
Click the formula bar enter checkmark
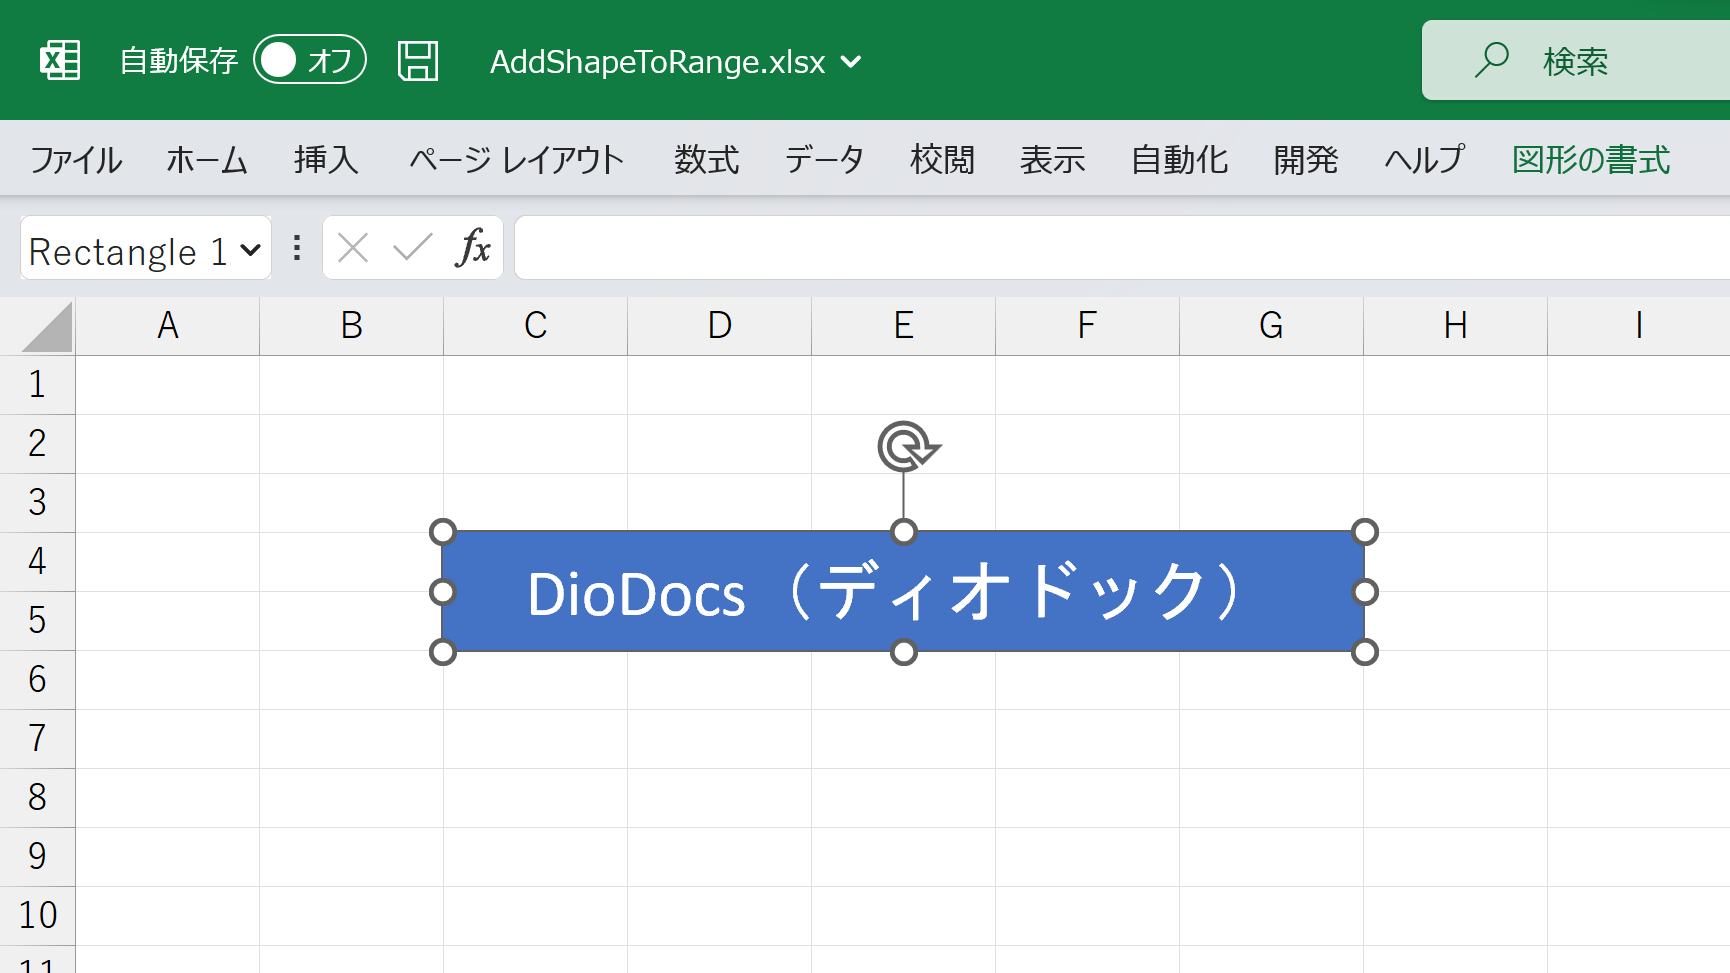tap(412, 247)
